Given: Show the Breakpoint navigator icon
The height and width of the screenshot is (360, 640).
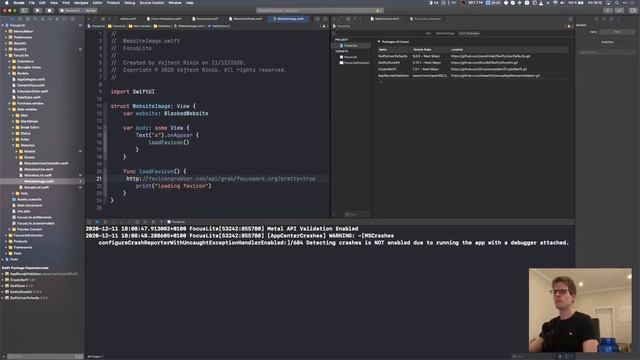Looking at the screenshot, I should [x=65, y=19].
